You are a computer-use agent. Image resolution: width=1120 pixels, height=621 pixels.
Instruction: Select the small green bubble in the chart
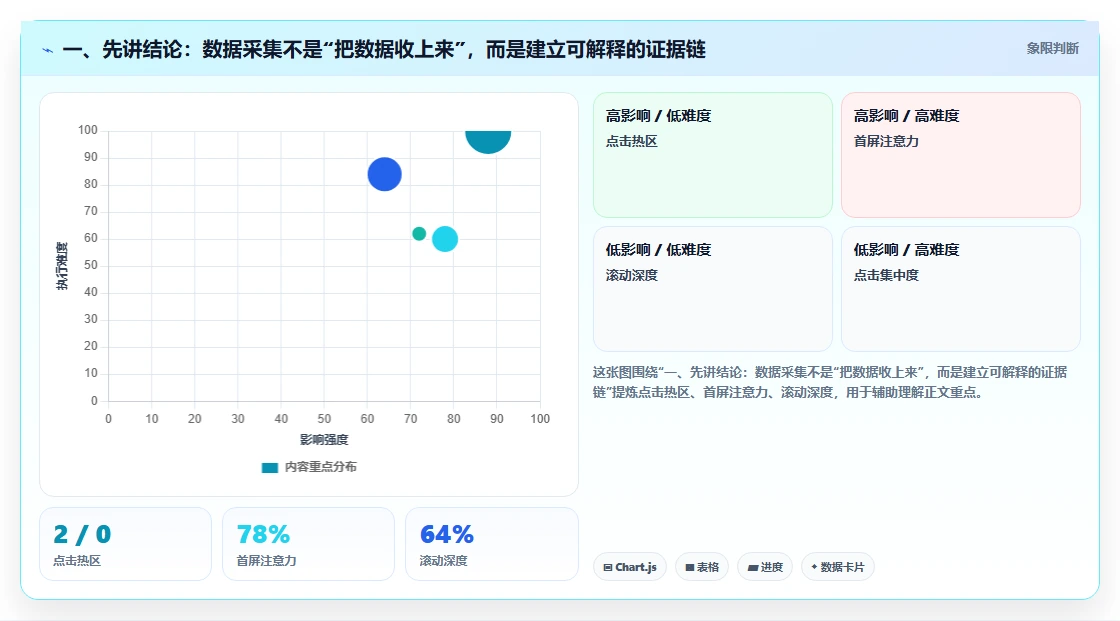pos(419,234)
